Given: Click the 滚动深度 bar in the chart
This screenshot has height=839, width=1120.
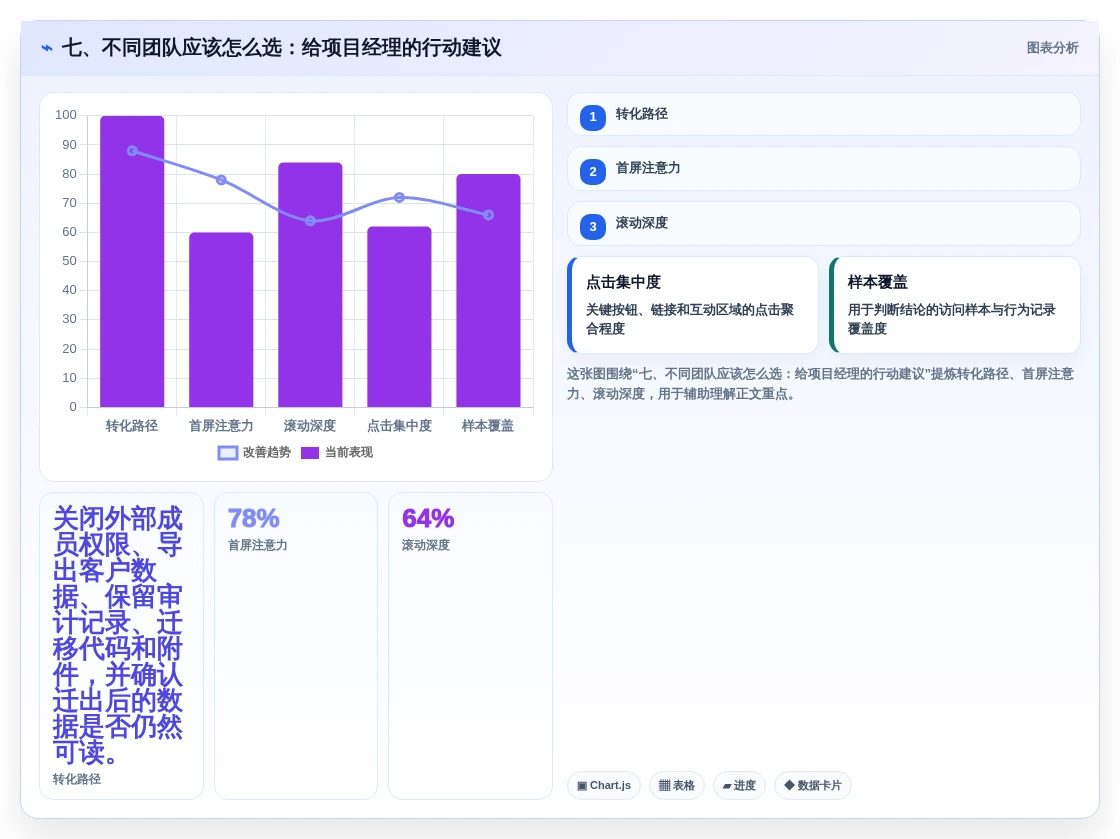Looking at the screenshot, I should pos(310,285).
